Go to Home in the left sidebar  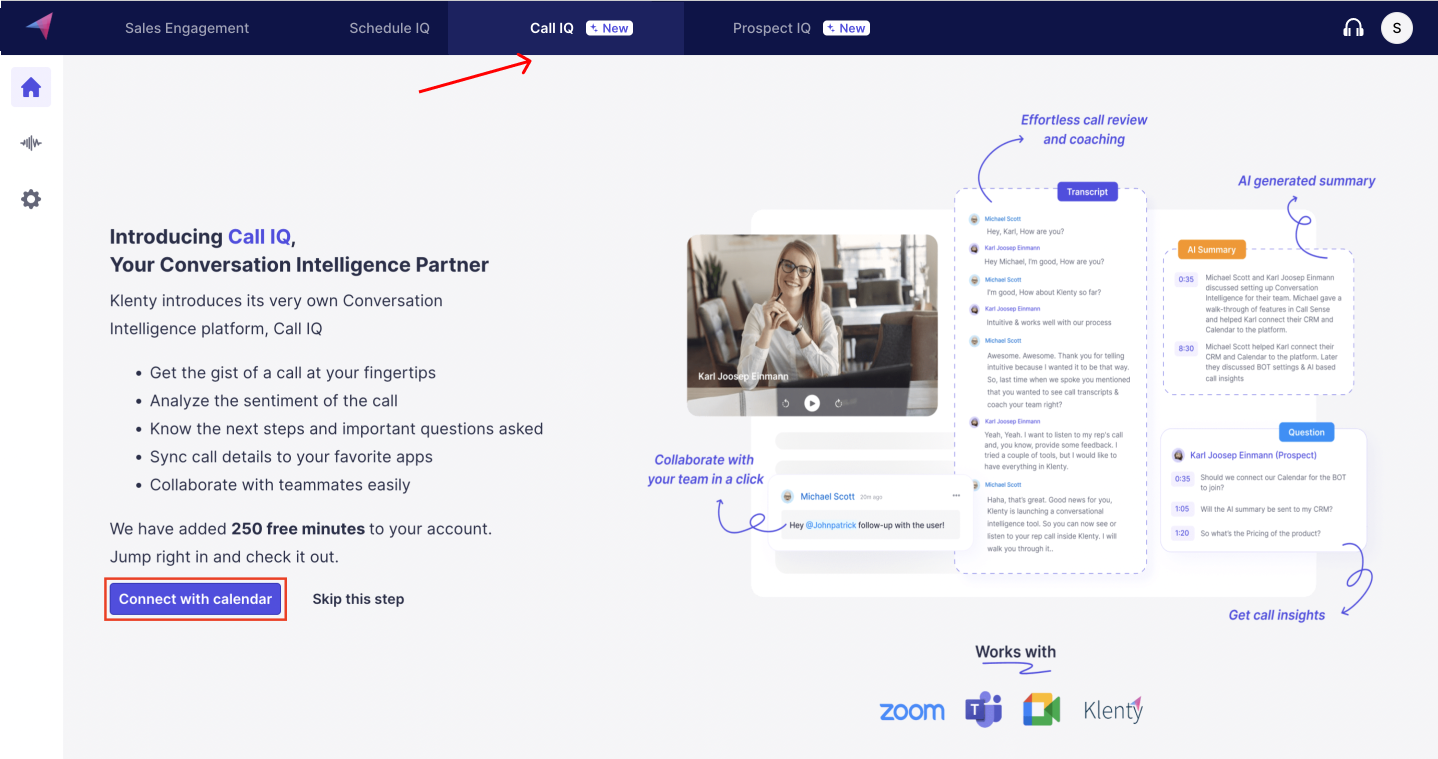pos(31,88)
